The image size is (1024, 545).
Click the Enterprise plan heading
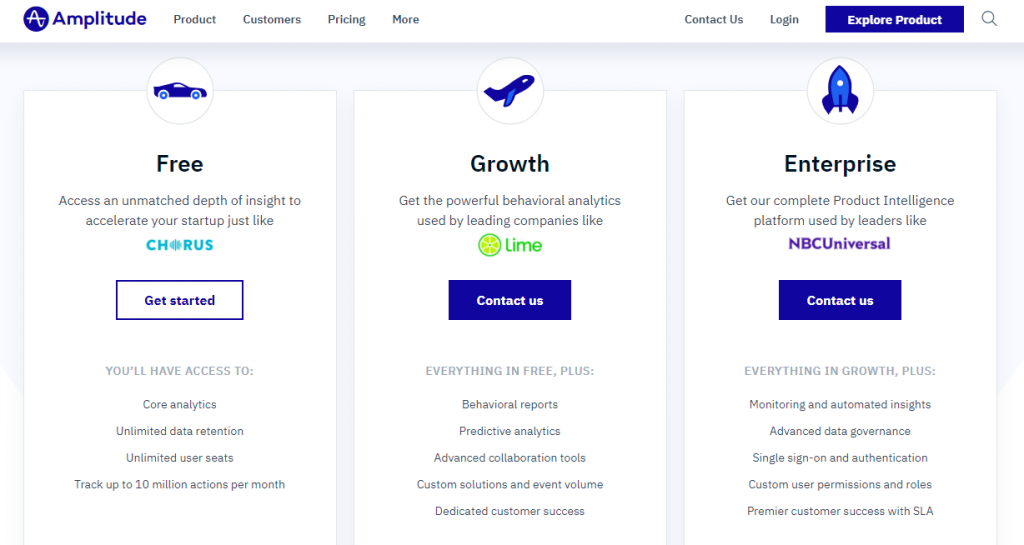[840, 164]
